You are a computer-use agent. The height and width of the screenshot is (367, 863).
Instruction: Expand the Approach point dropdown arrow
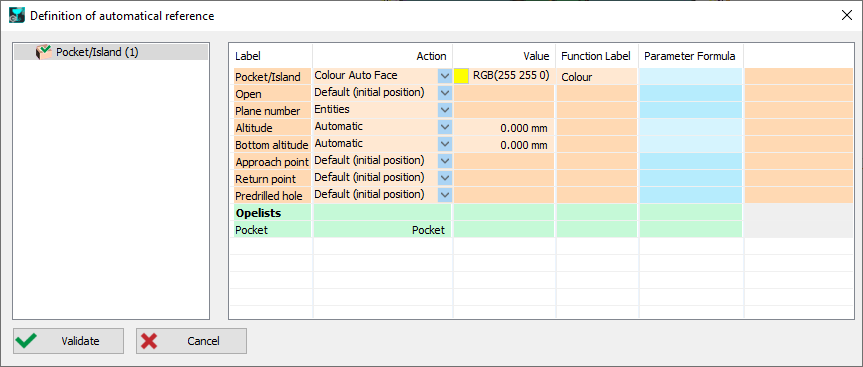click(x=445, y=161)
